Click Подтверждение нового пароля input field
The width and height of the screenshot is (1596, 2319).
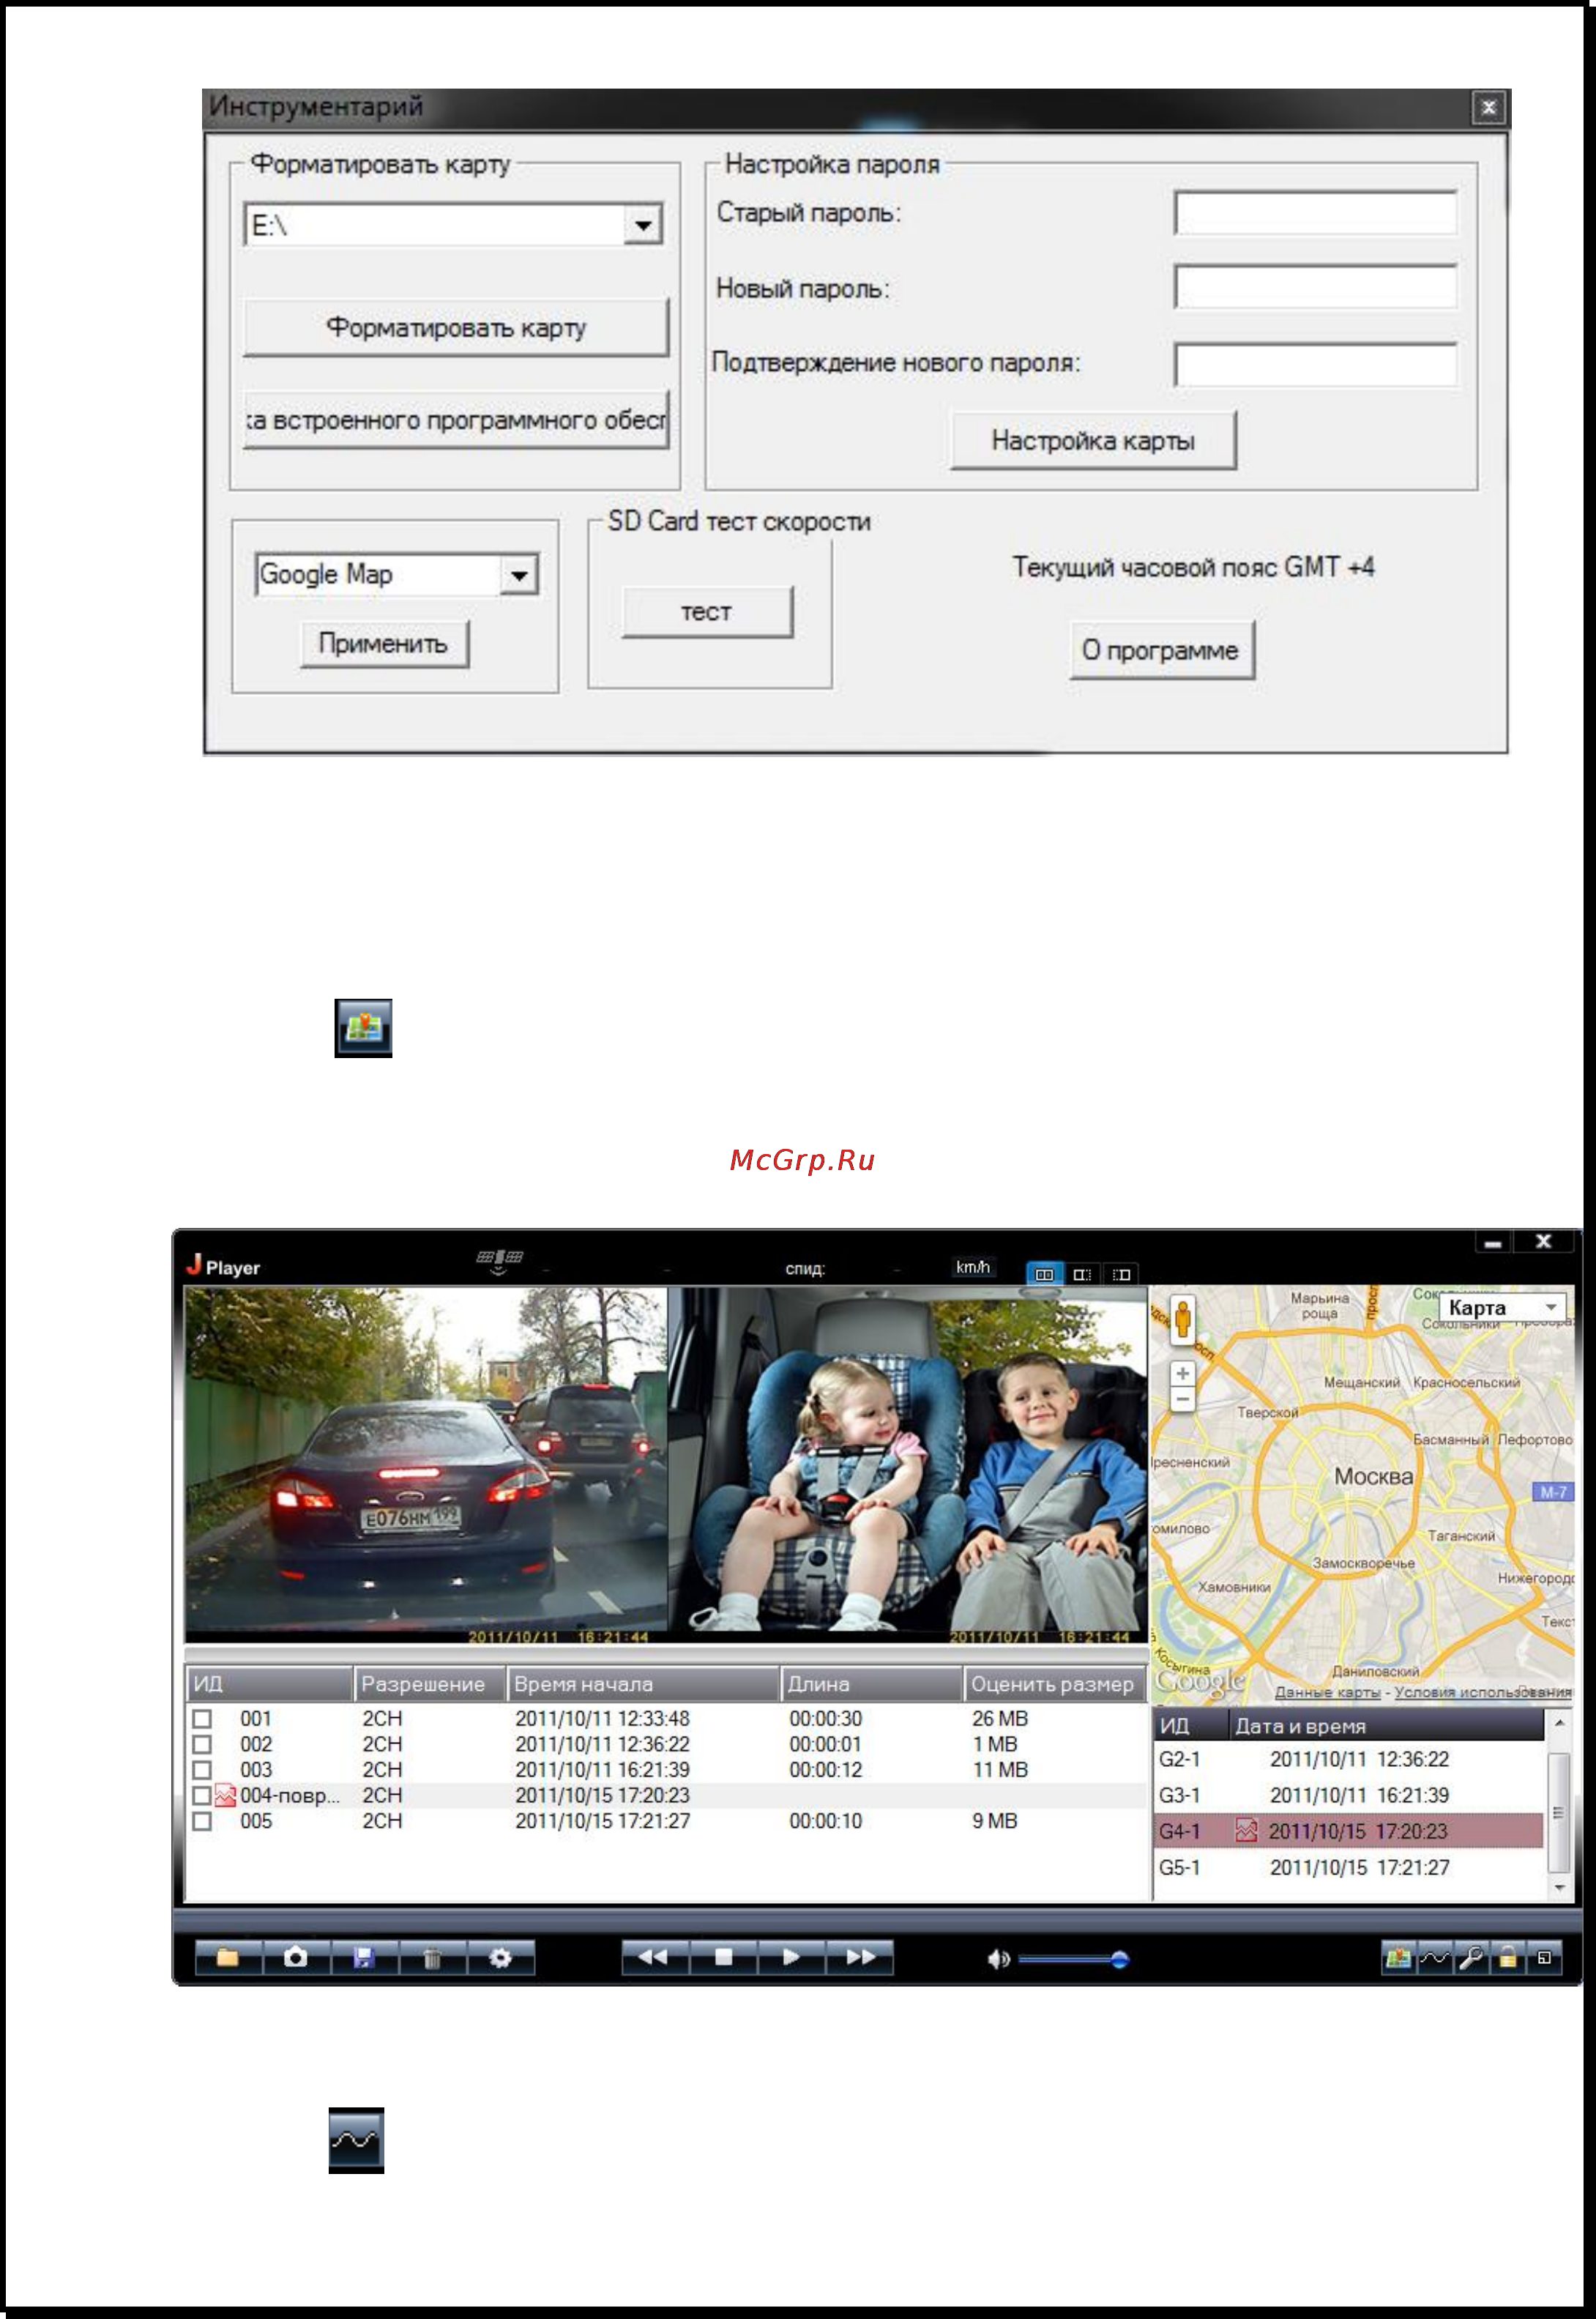[x=1315, y=364]
